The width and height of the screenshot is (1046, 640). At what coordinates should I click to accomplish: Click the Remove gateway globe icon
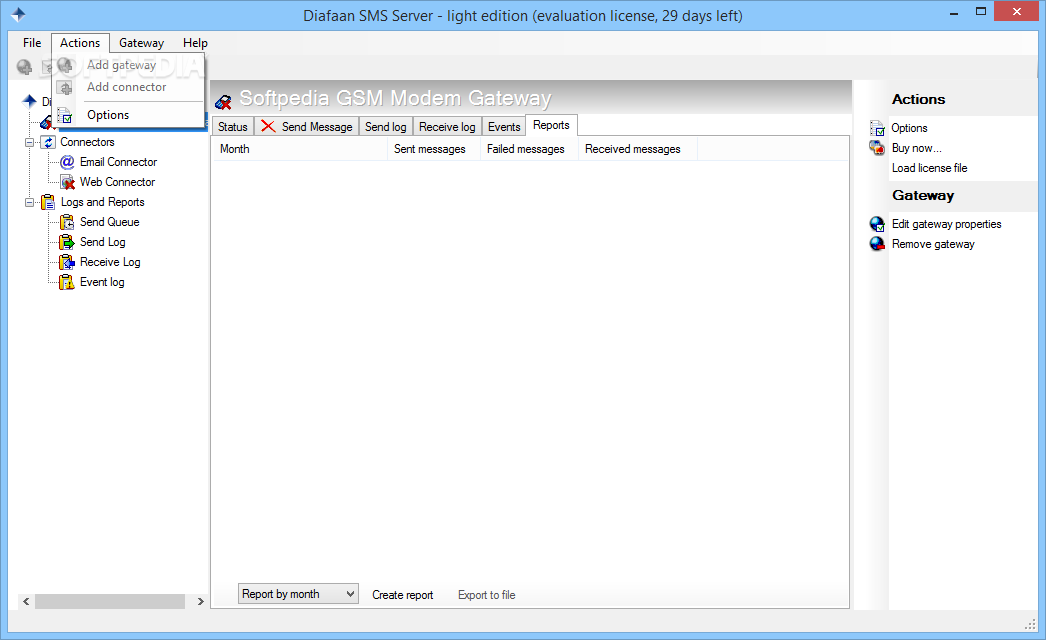877,244
